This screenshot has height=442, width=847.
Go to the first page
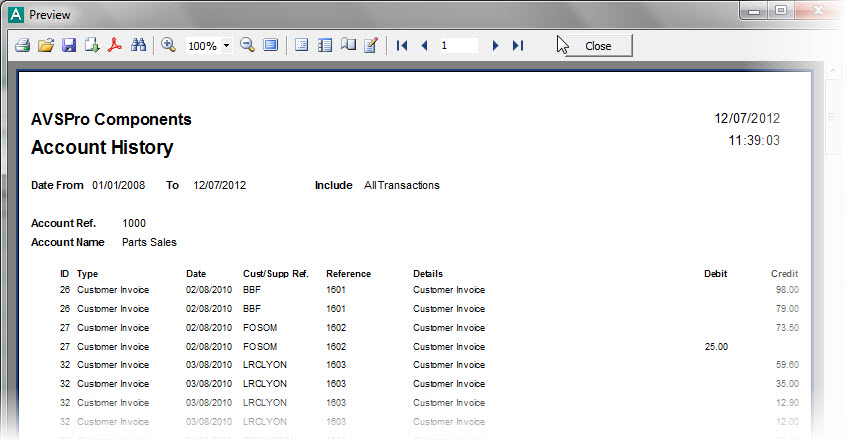[x=402, y=46]
